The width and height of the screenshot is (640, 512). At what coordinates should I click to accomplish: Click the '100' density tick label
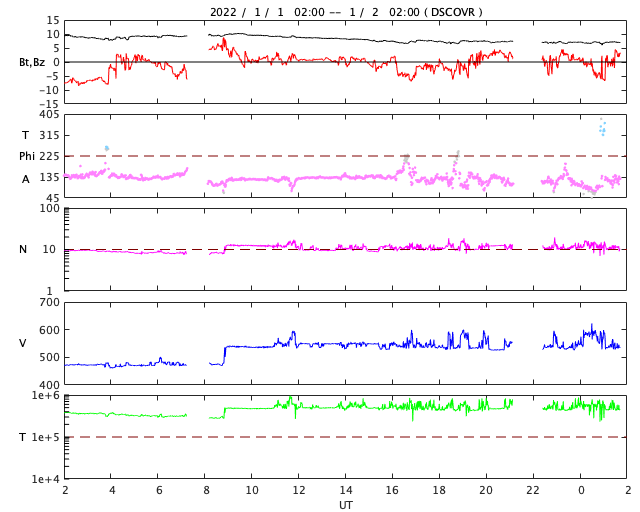click(x=49, y=208)
